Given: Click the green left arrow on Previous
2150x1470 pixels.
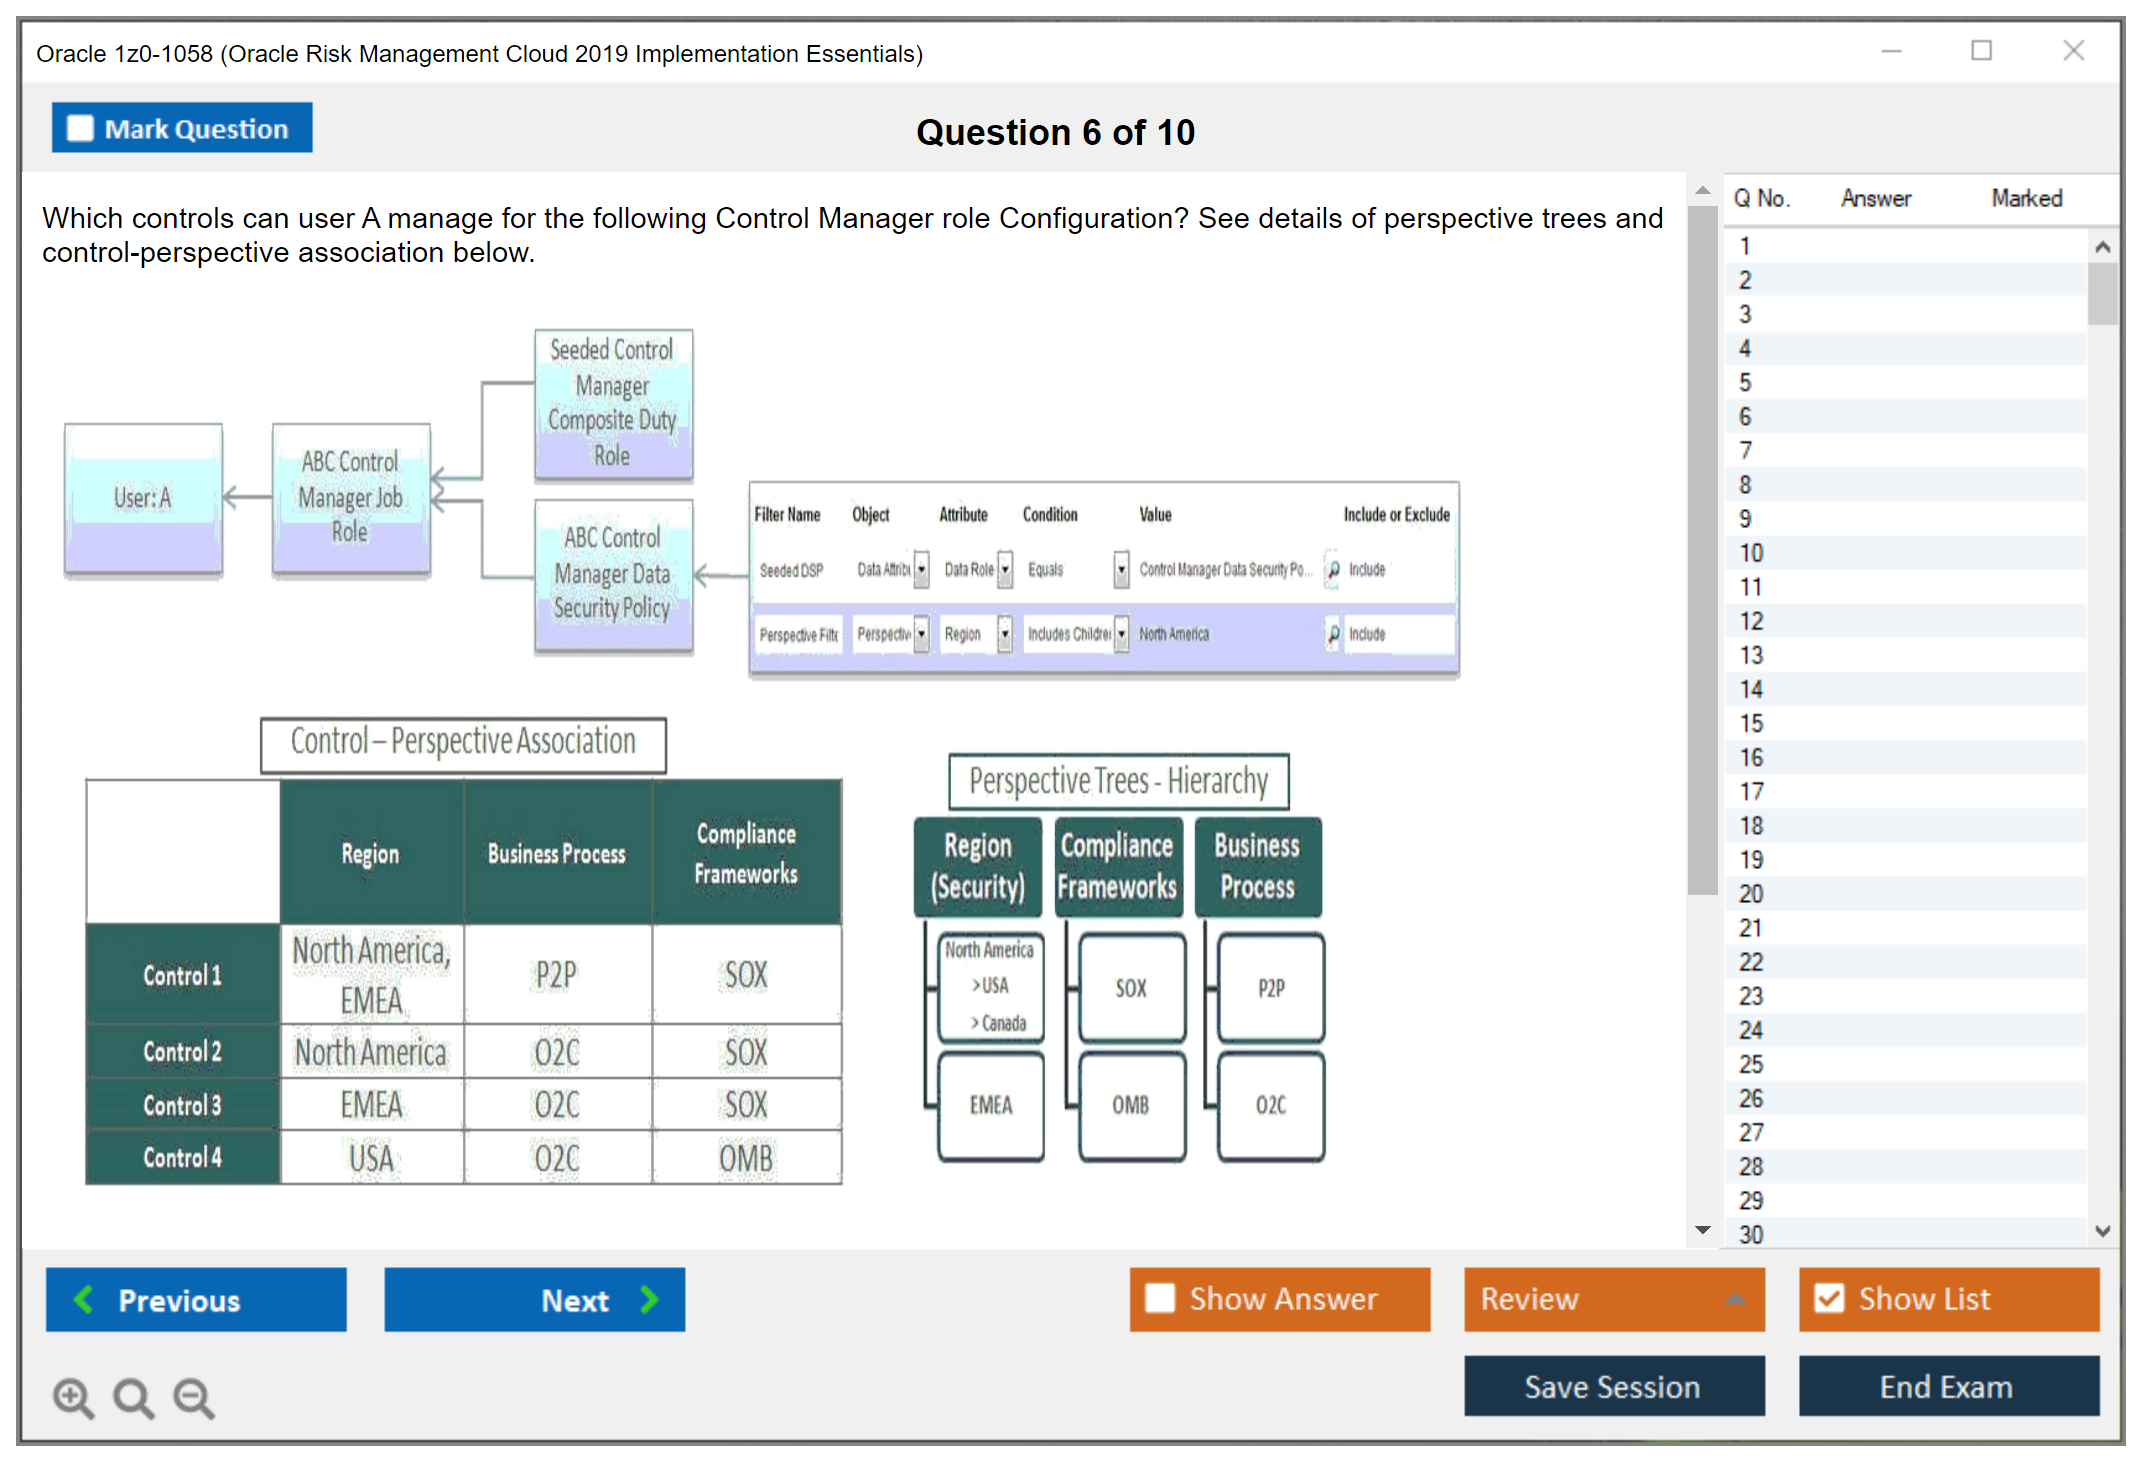Looking at the screenshot, I should pos(84,1299).
